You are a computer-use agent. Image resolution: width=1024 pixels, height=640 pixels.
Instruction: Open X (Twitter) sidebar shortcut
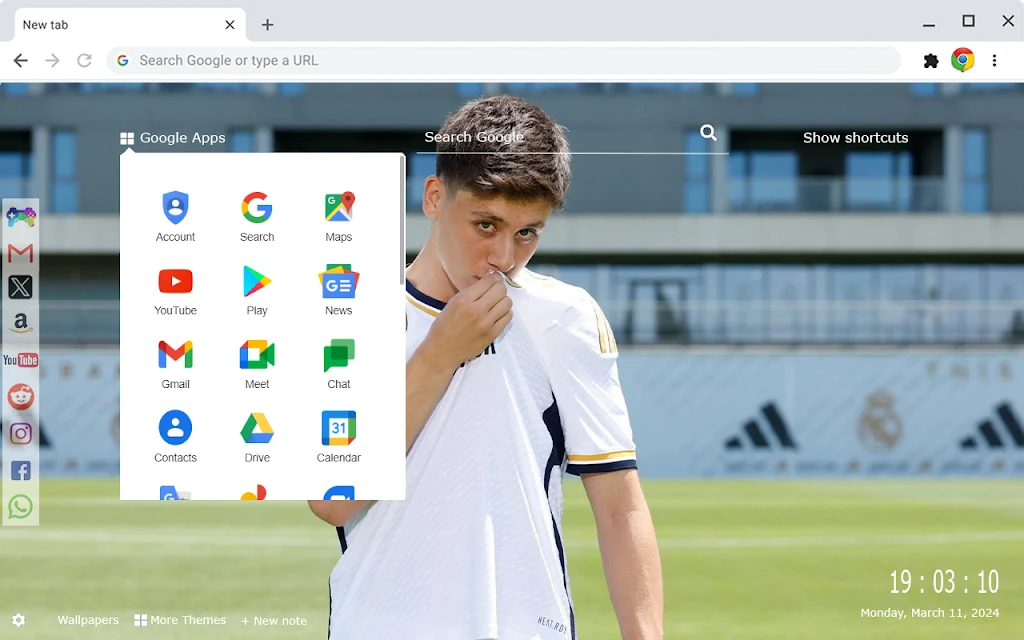(x=20, y=287)
